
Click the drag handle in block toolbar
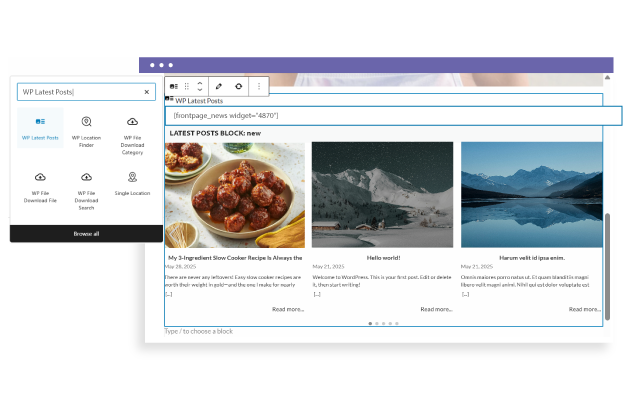tap(187, 87)
